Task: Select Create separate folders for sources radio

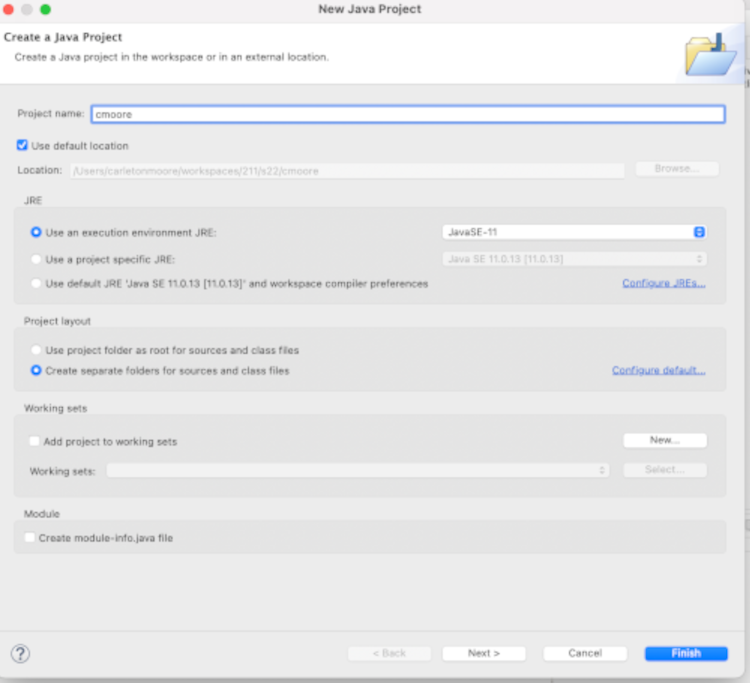Action: pos(36,370)
